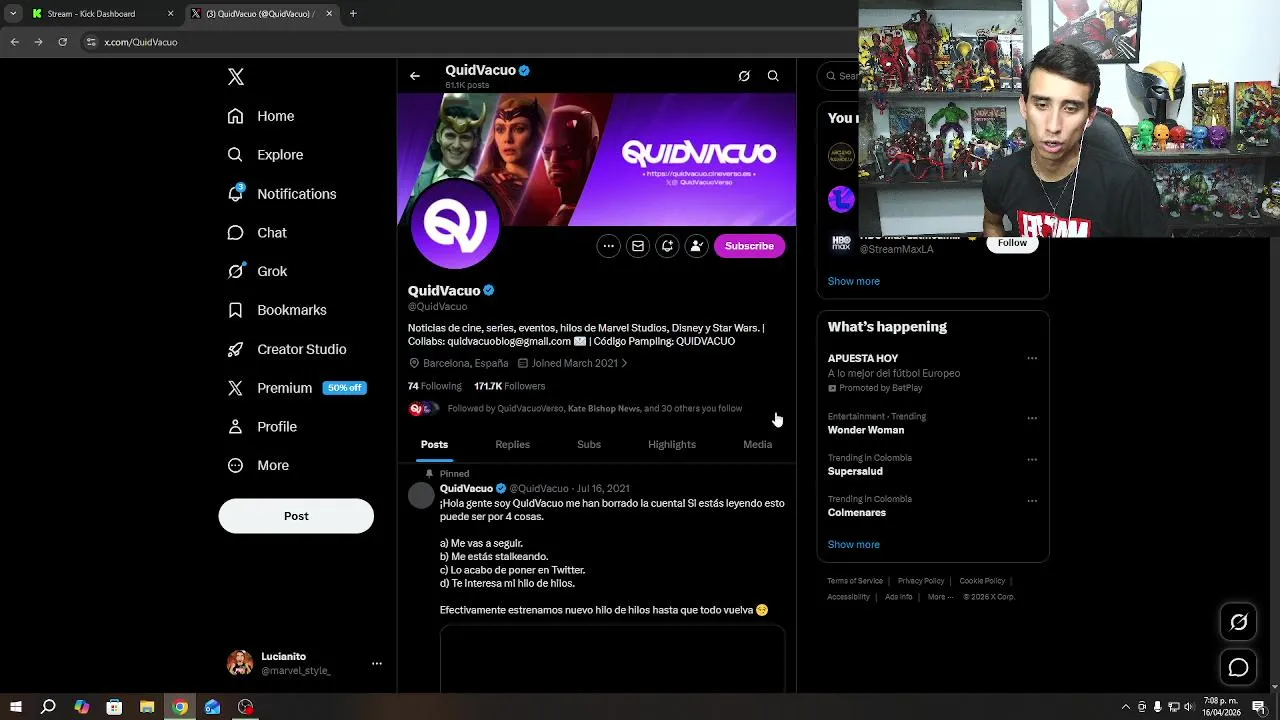Click the Grok icon in profile header
The width and height of the screenshot is (1280, 720).
pos(744,76)
